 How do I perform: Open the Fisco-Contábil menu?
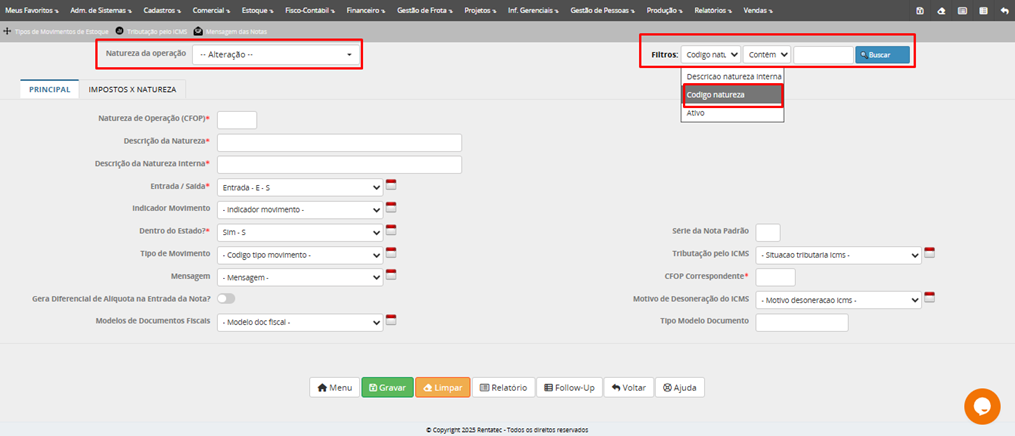[310, 10]
